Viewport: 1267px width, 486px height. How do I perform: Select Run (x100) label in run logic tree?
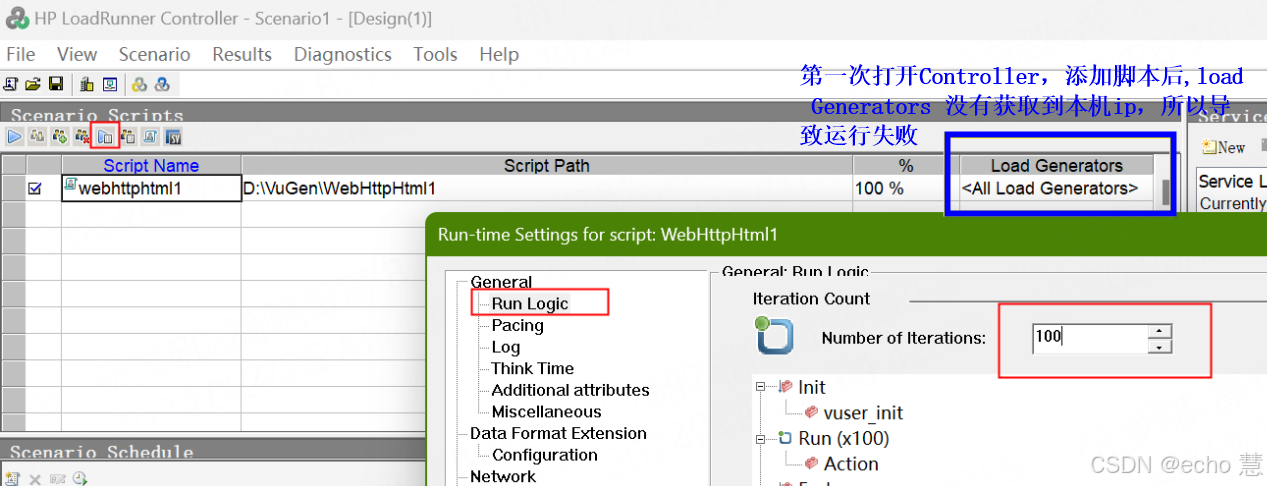click(x=843, y=438)
